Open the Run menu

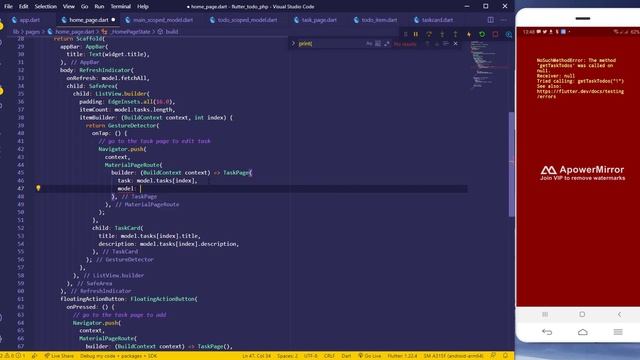pyautogui.click(x=99, y=6)
